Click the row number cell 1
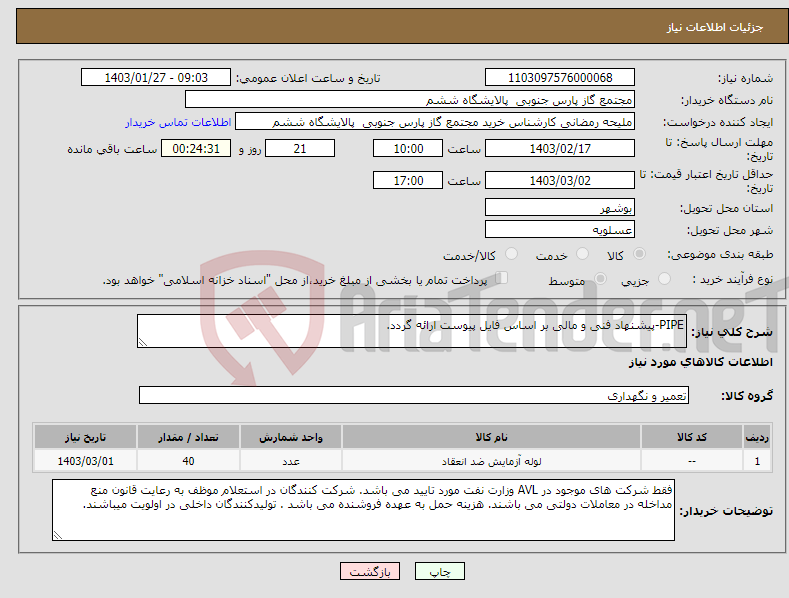The image size is (789, 598). coord(757,461)
